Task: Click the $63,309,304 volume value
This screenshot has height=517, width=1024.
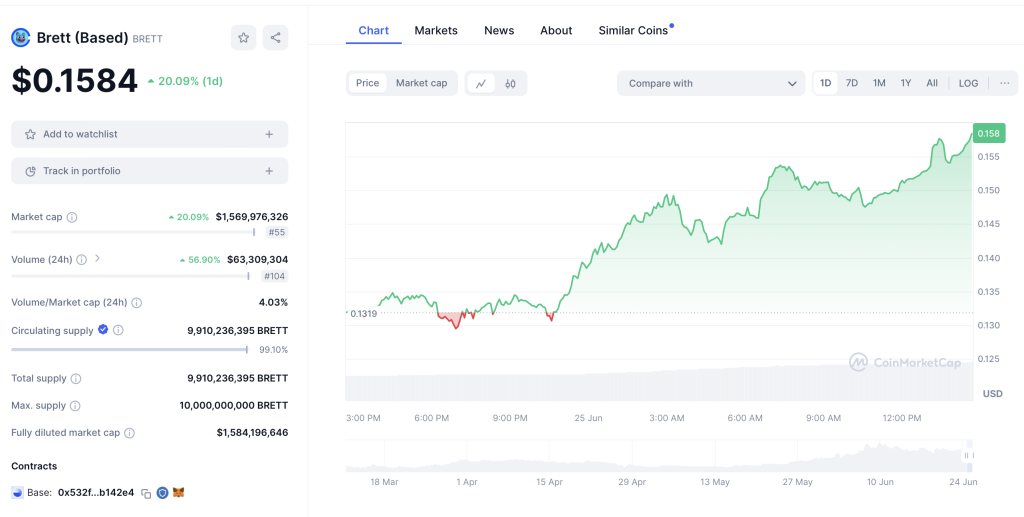Action: coord(257,259)
